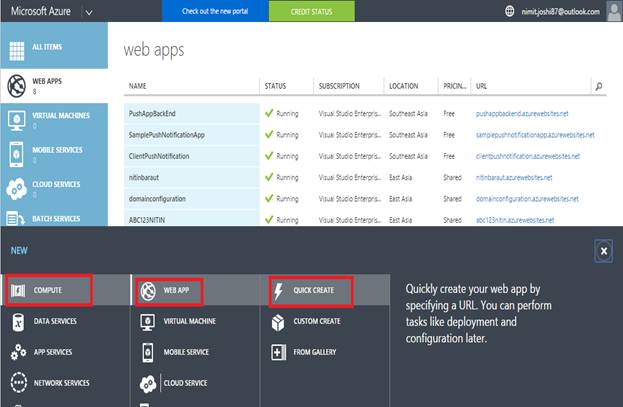Click the Mobile Service phone icon in New panel

147,352
